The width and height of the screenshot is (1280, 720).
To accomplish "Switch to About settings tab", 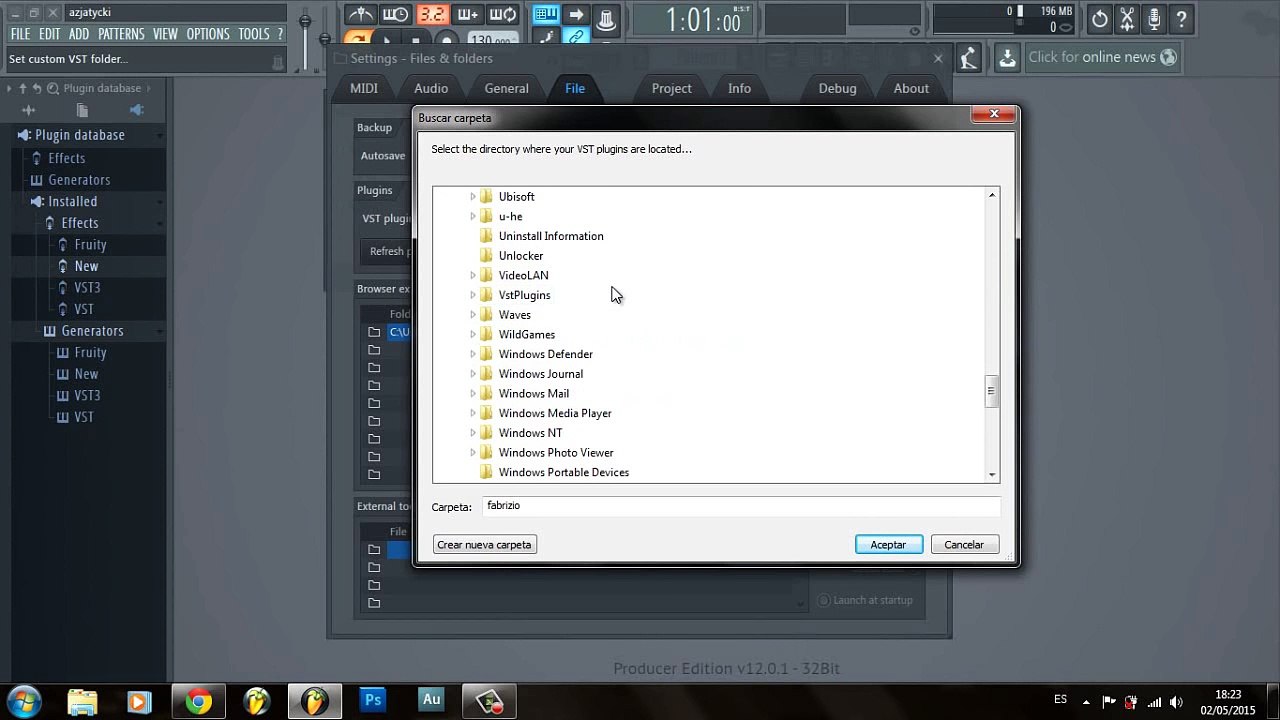I will click(911, 88).
